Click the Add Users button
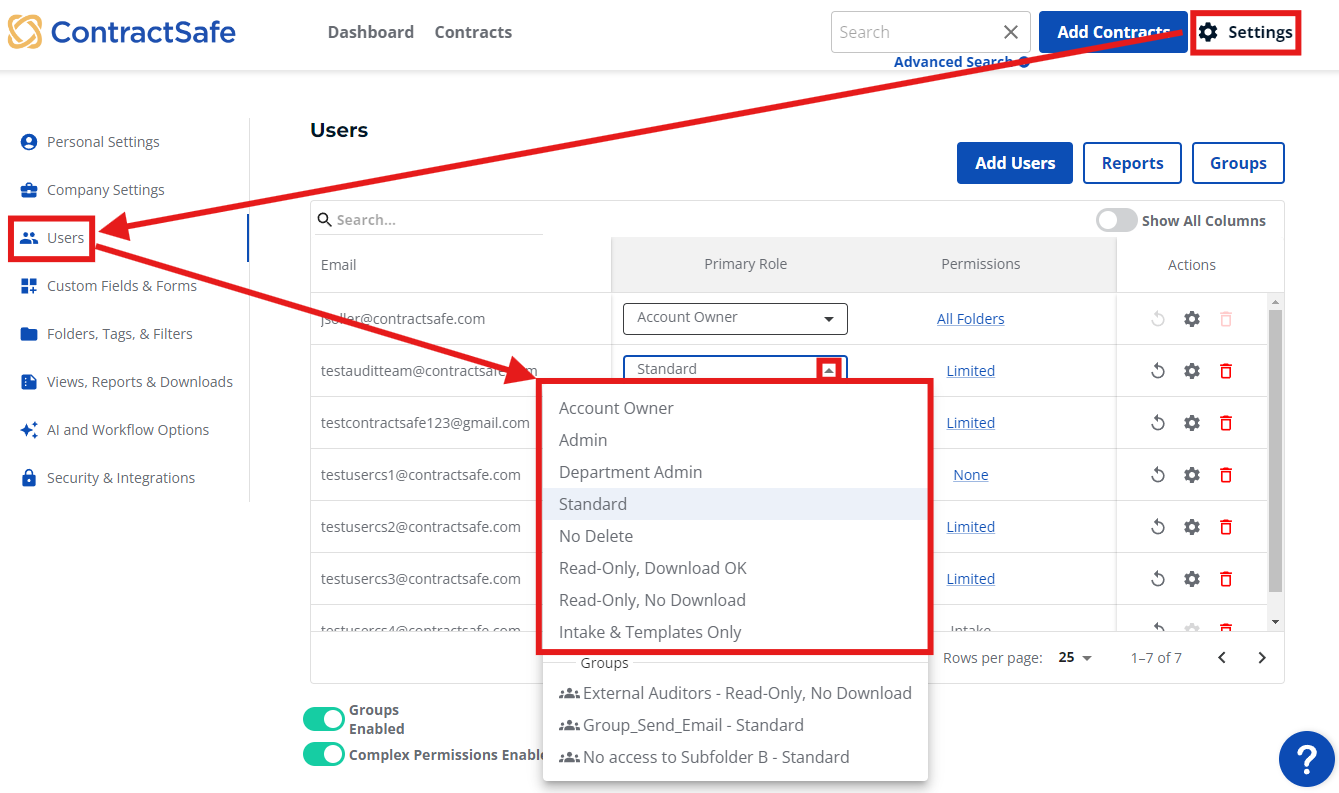1339x793 pixels. click(1014, 162)
